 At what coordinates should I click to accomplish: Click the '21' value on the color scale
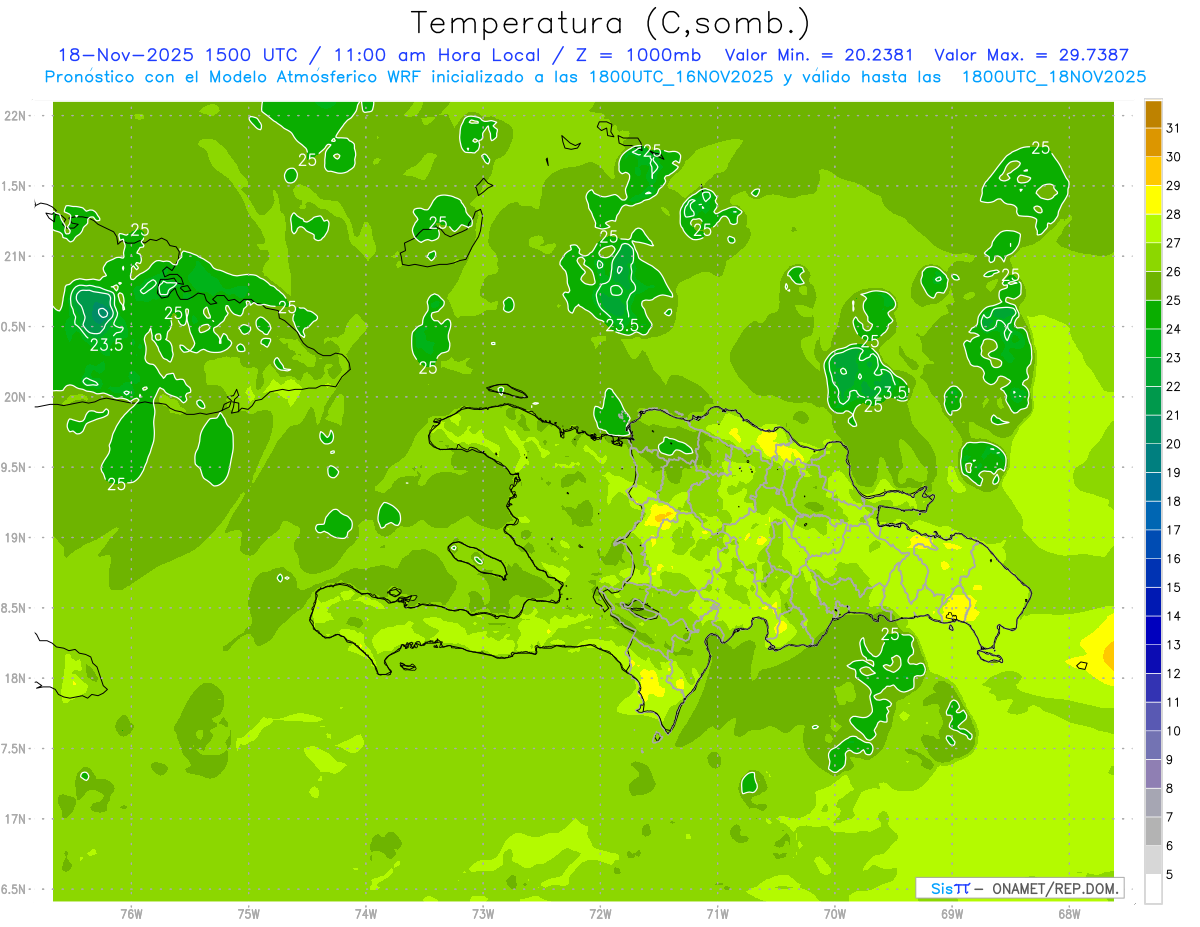pyautogui.click(x=1174, y=415)
